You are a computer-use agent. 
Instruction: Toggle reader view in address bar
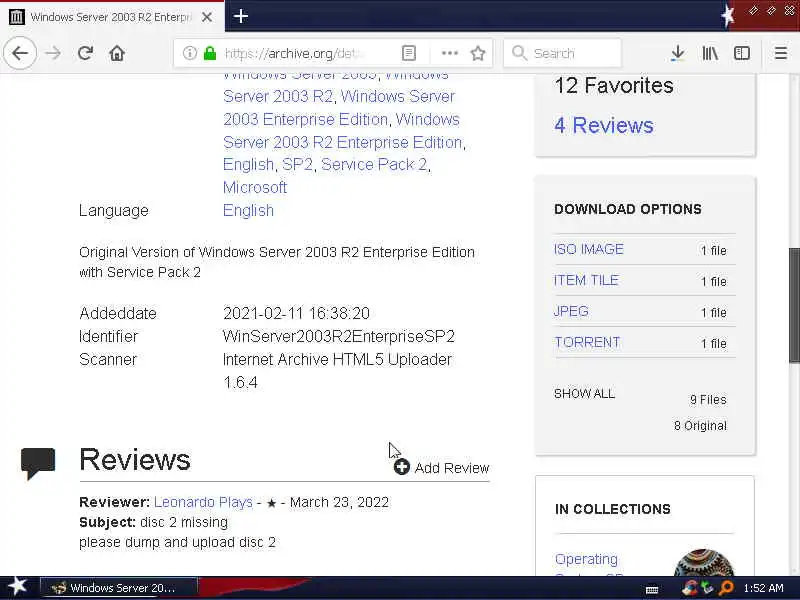(409, 53)
